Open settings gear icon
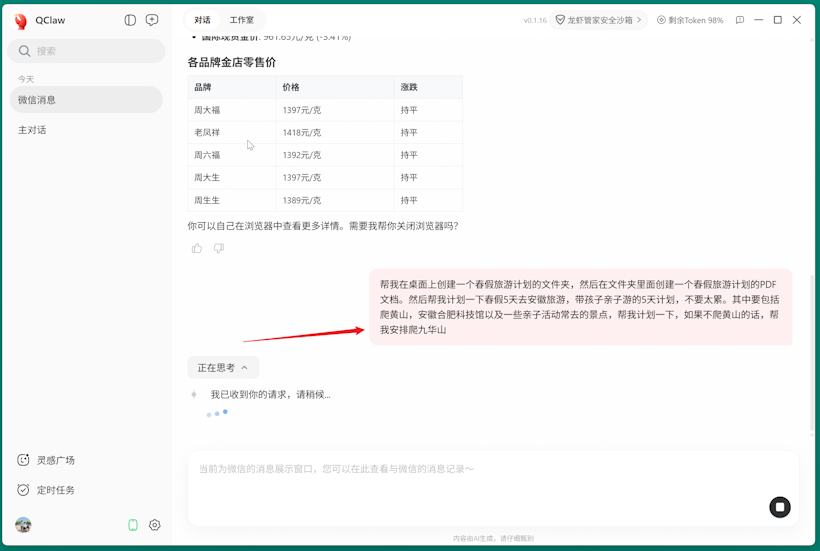 click(154, 525)
